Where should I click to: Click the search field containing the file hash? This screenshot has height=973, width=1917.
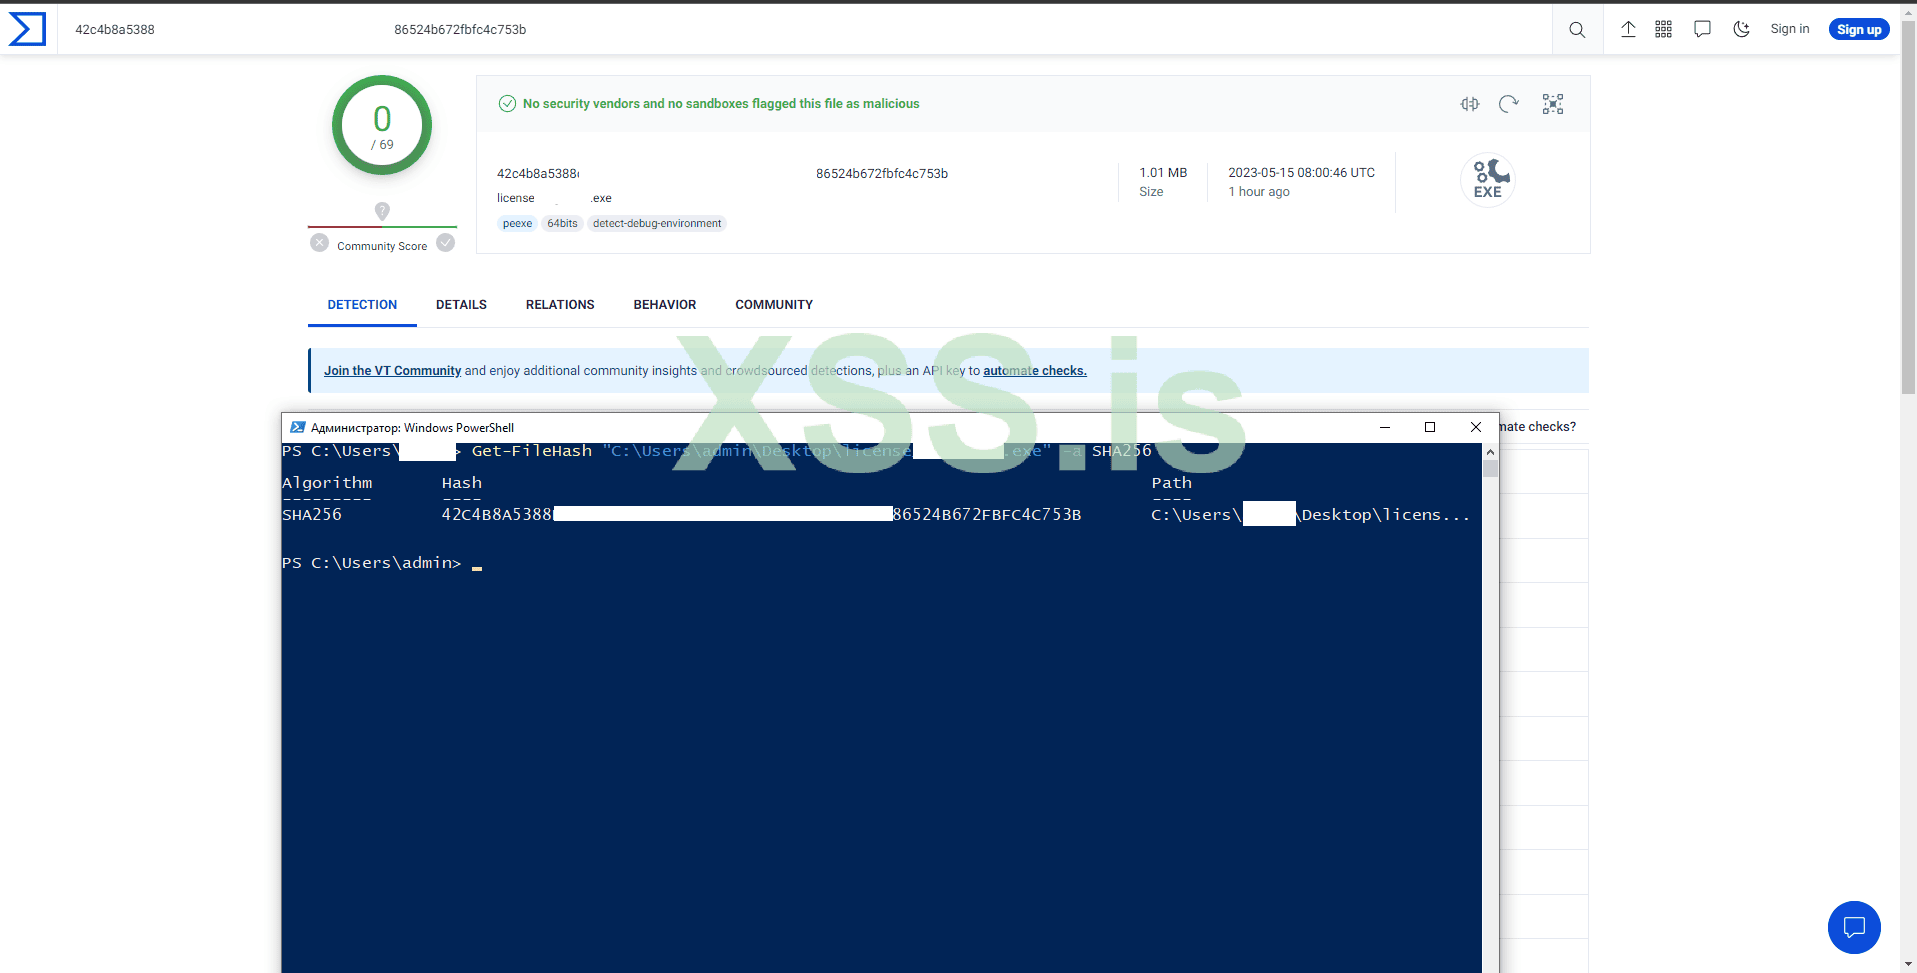click(x=805, y=30)
